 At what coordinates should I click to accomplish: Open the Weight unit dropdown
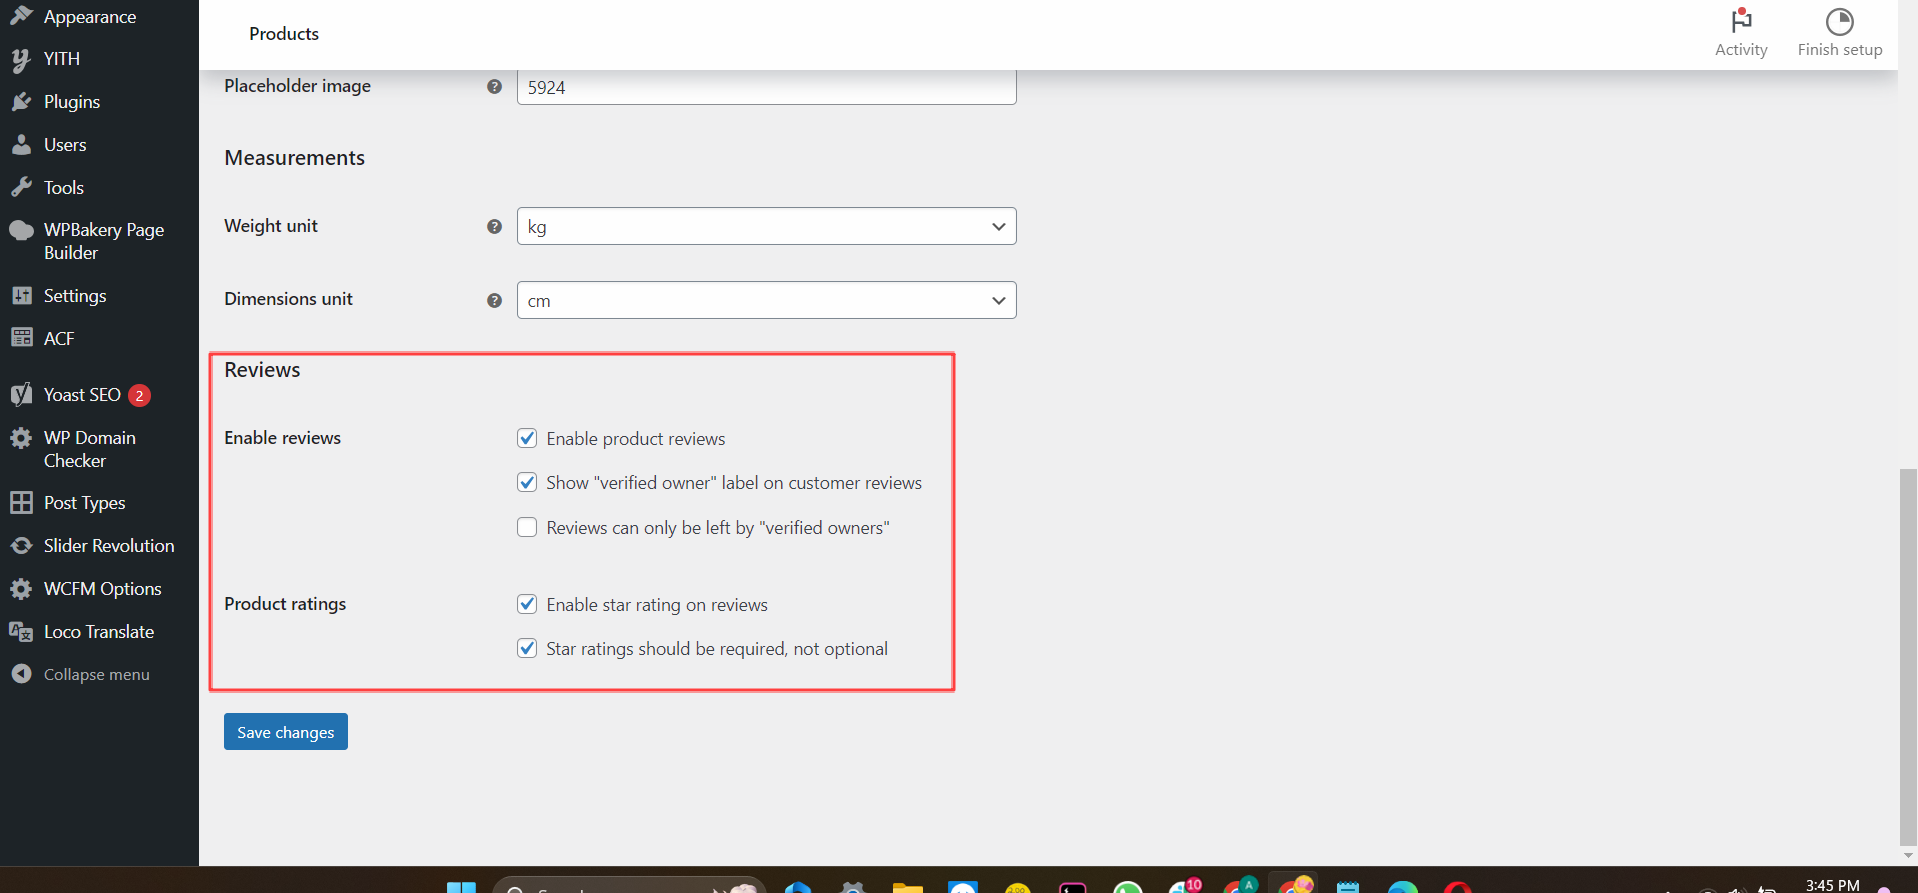766,226
